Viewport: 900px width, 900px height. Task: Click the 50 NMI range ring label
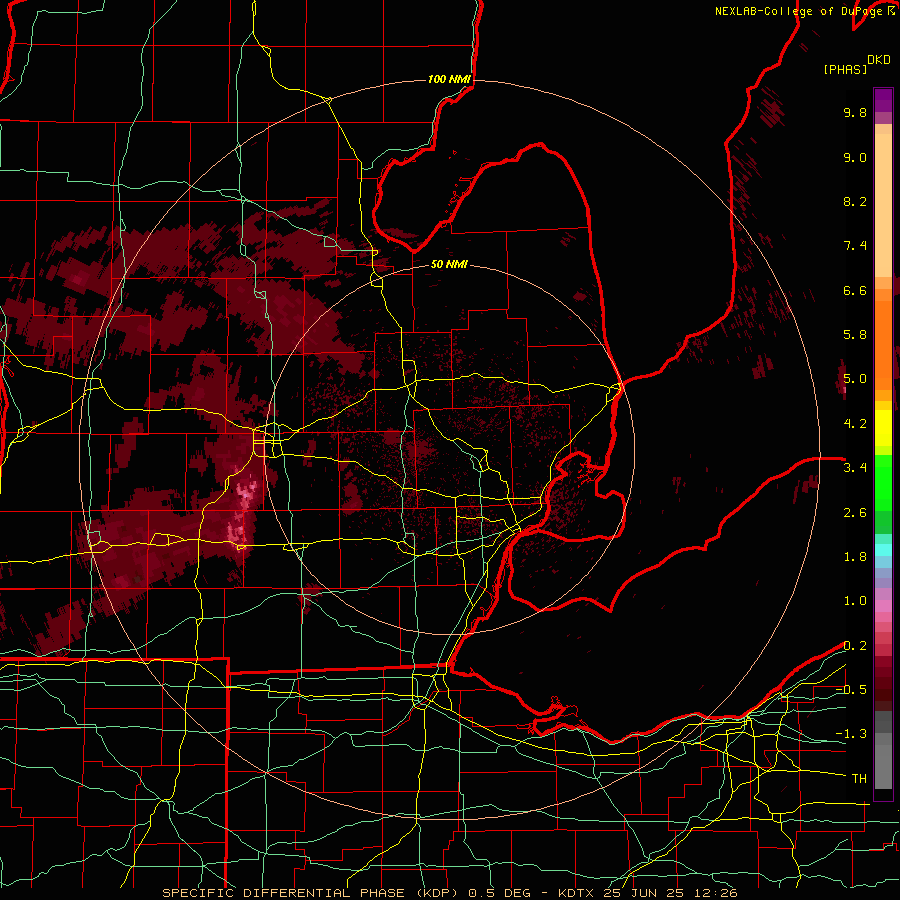449,264
